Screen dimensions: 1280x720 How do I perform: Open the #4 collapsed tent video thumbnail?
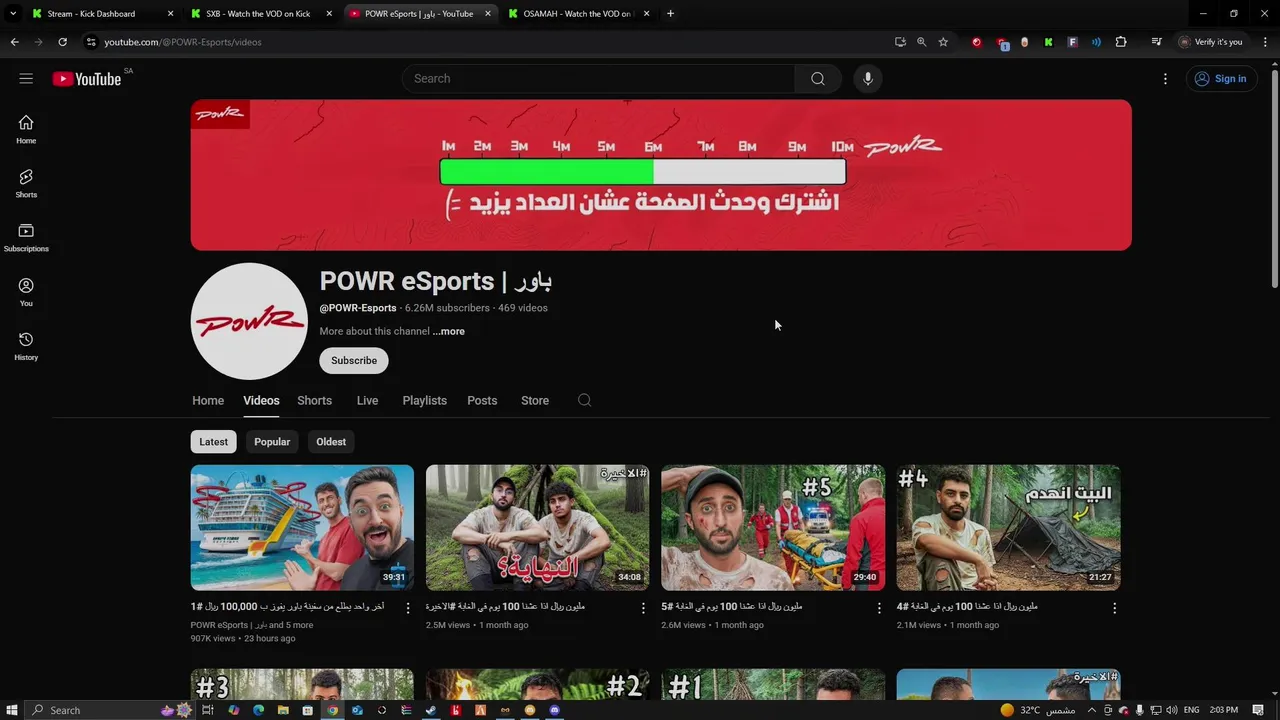tap(1008, 527)
